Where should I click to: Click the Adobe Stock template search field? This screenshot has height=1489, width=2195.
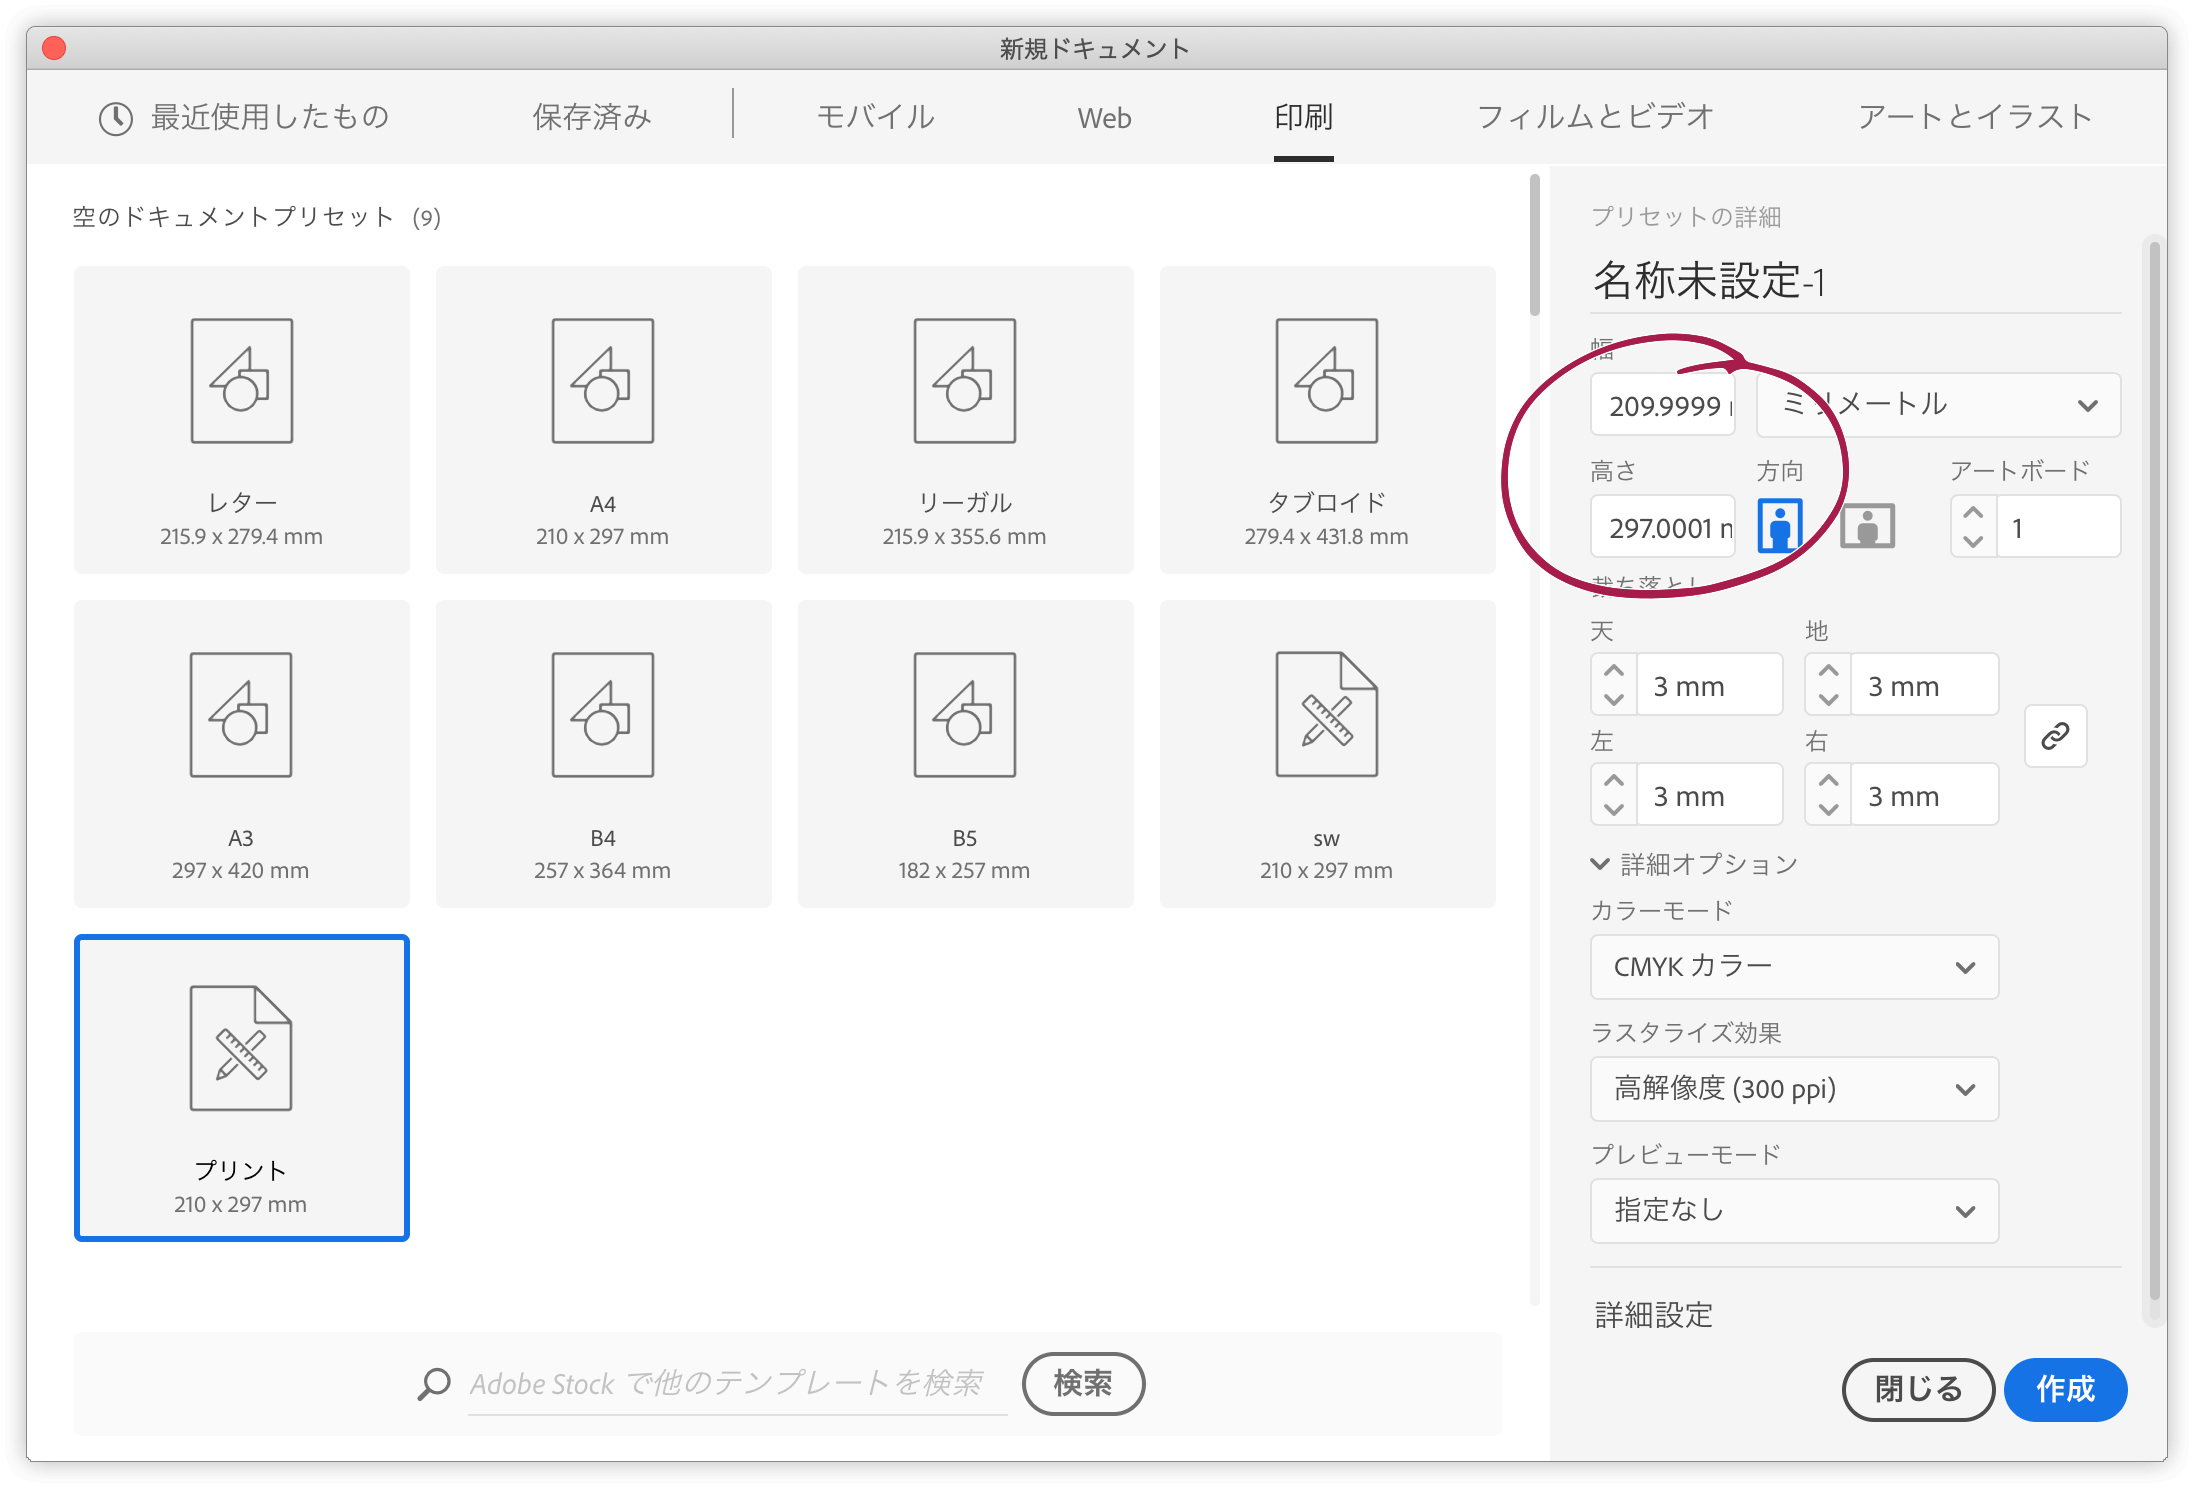click(737, 1384)
